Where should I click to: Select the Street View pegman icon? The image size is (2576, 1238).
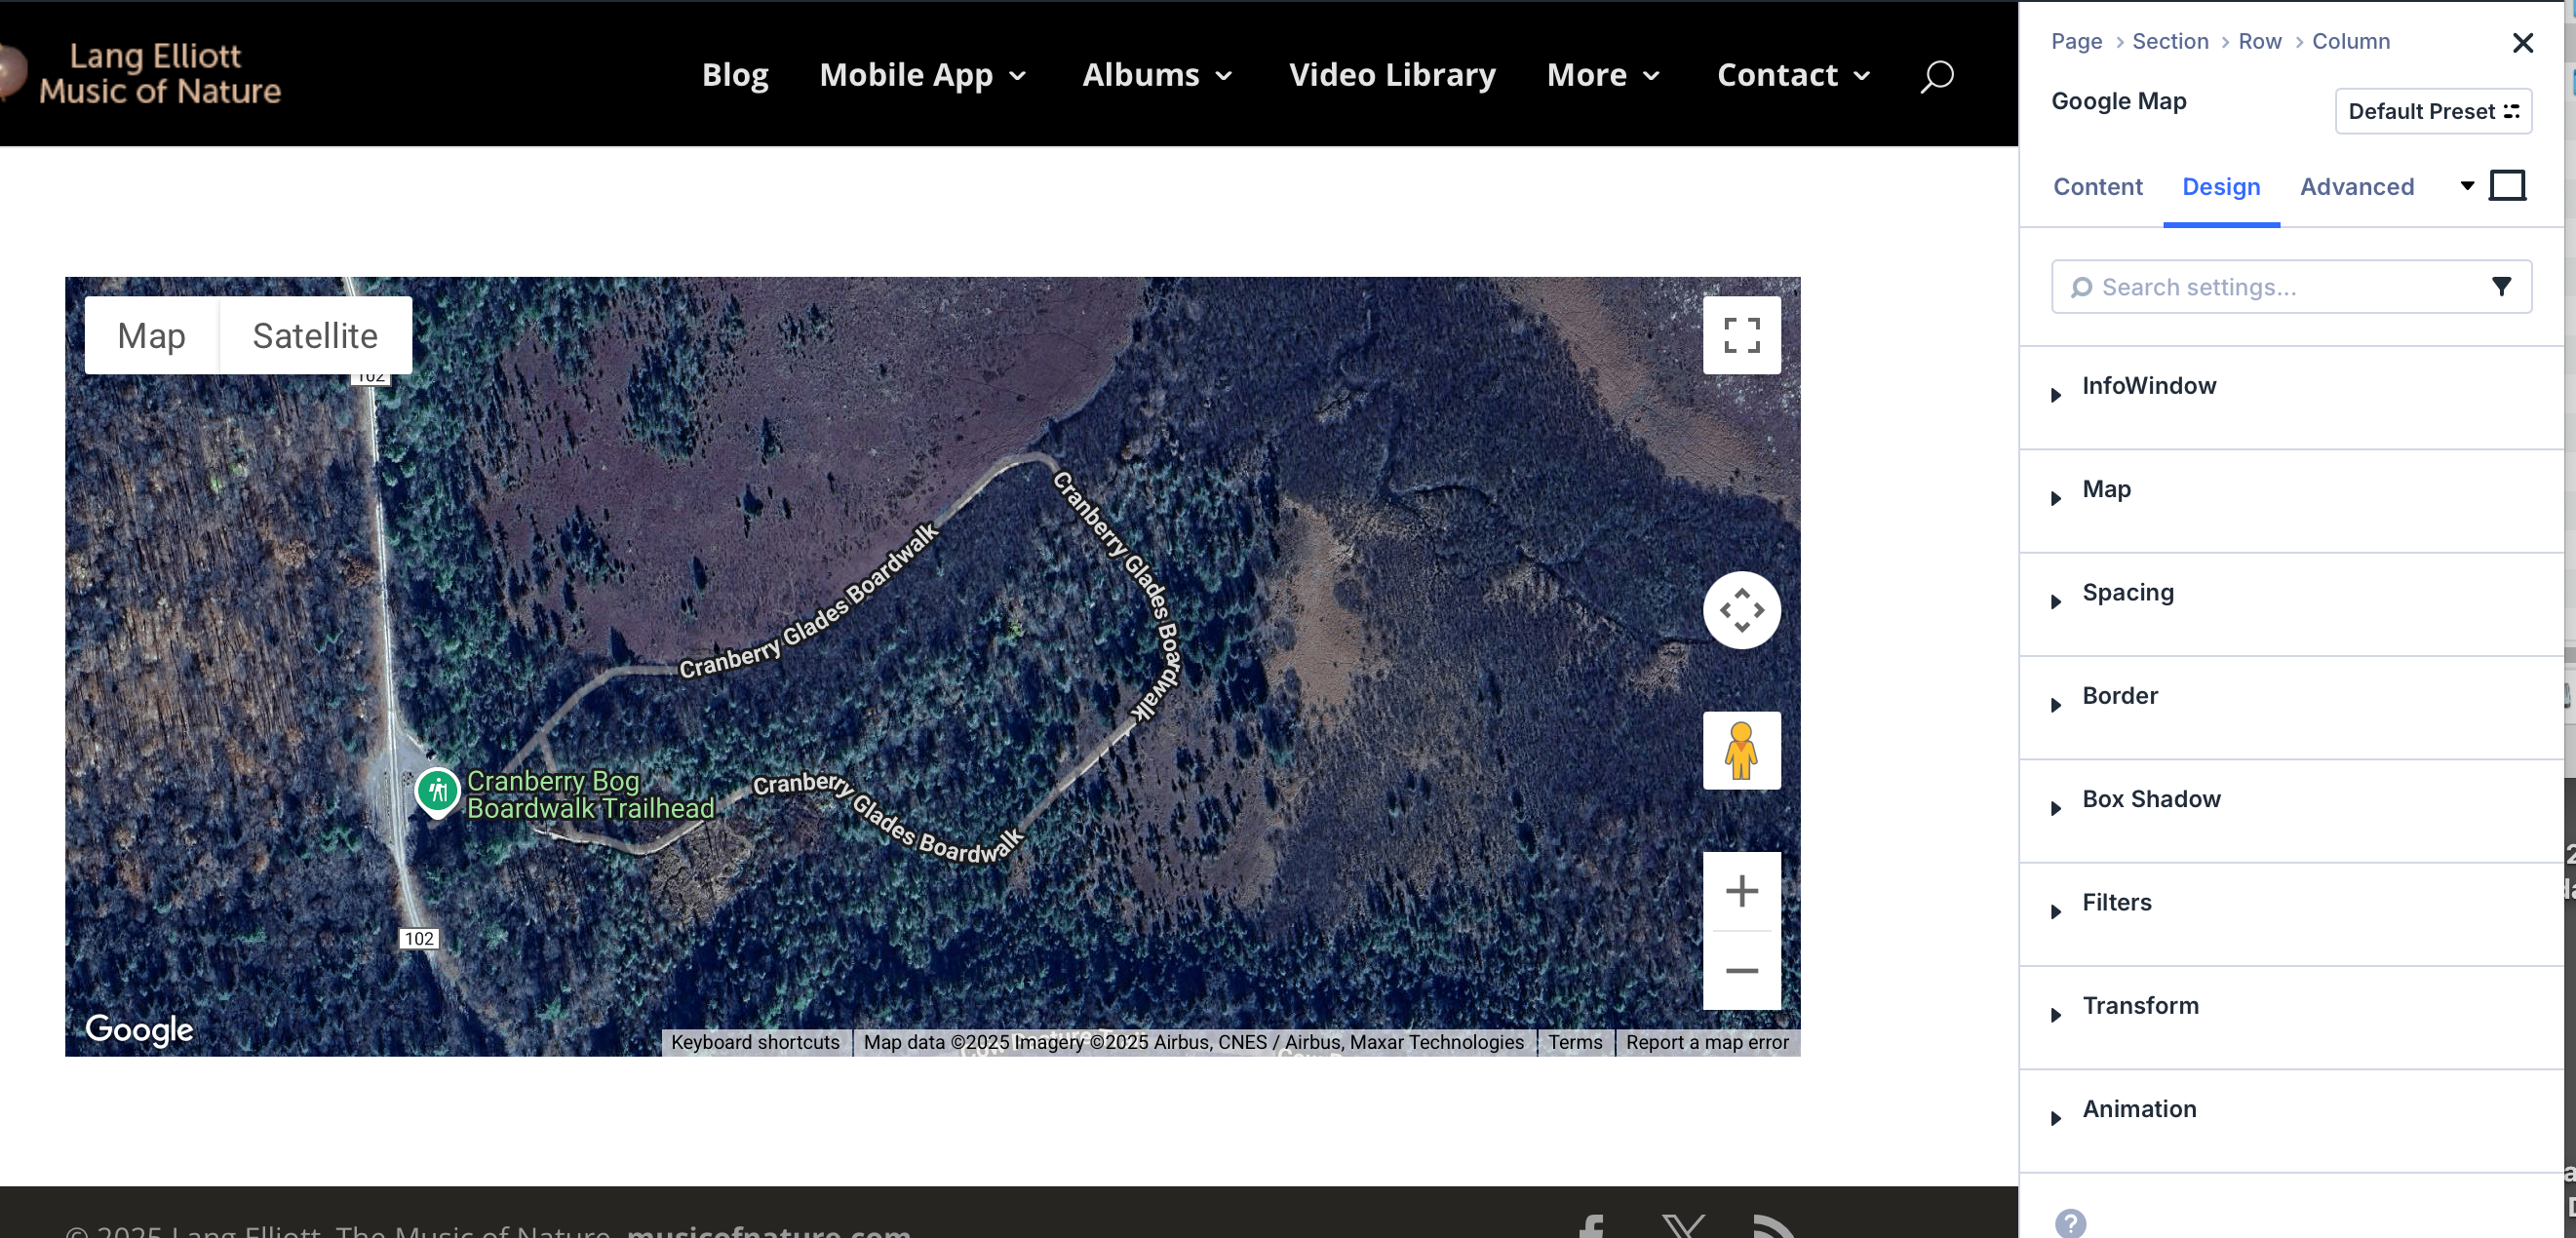pos(1741,750)
